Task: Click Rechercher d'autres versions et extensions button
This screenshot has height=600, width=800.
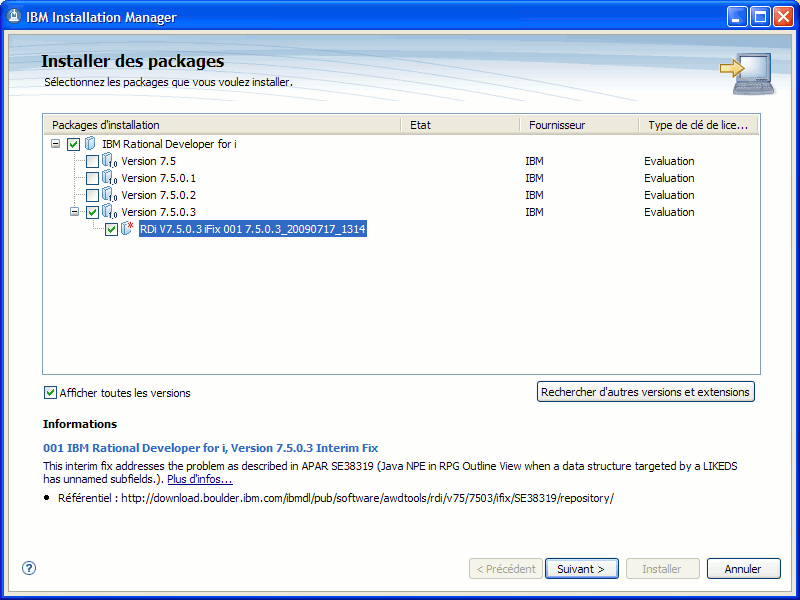Action: [x=645, y=392]
